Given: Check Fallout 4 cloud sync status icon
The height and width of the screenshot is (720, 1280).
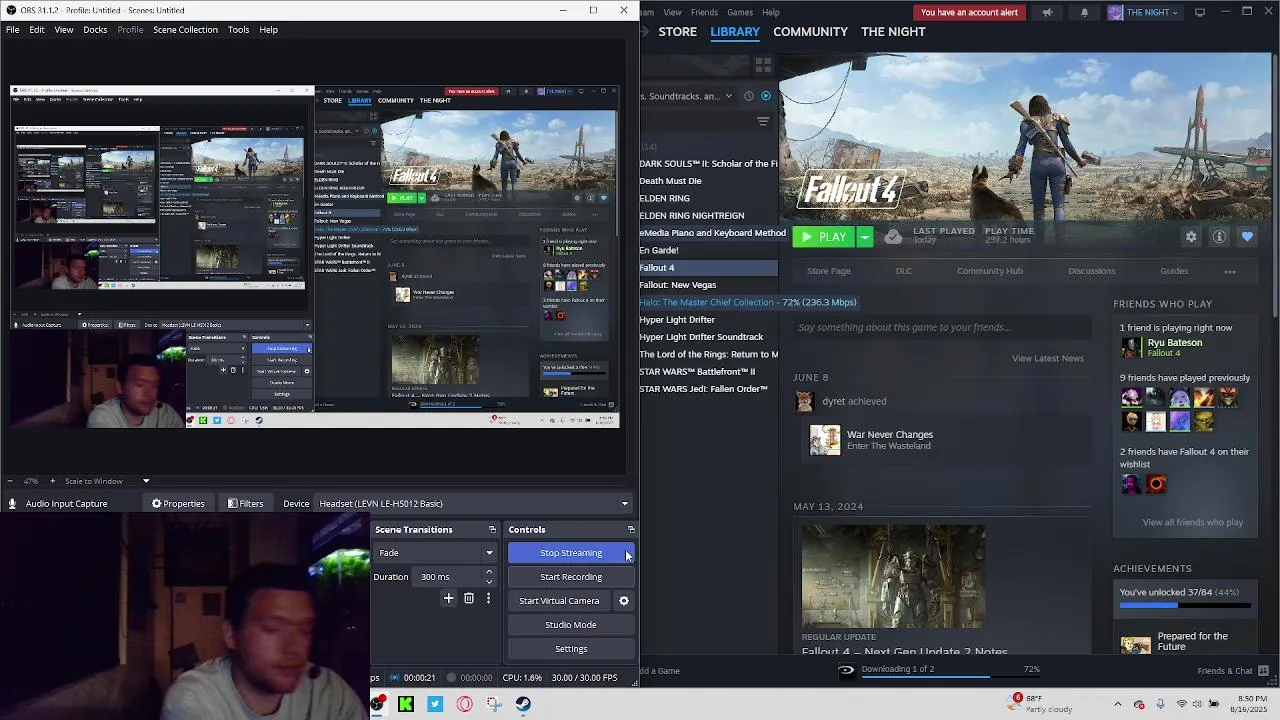Looking at the screenshot, I should tap(893, 237).
